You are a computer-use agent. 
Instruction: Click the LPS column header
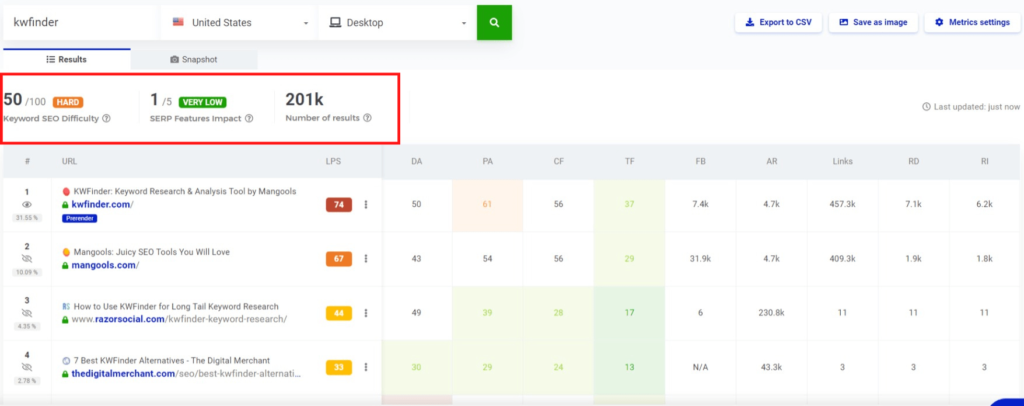pyautogui.click(x=333, y=161)
